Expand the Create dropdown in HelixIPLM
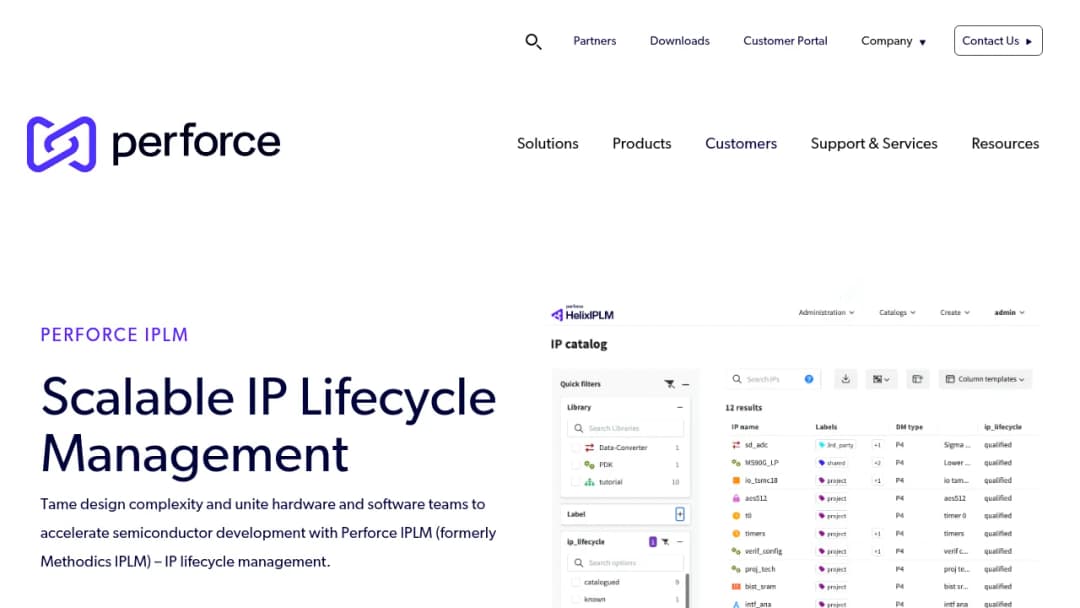 (x=955, y=313)
